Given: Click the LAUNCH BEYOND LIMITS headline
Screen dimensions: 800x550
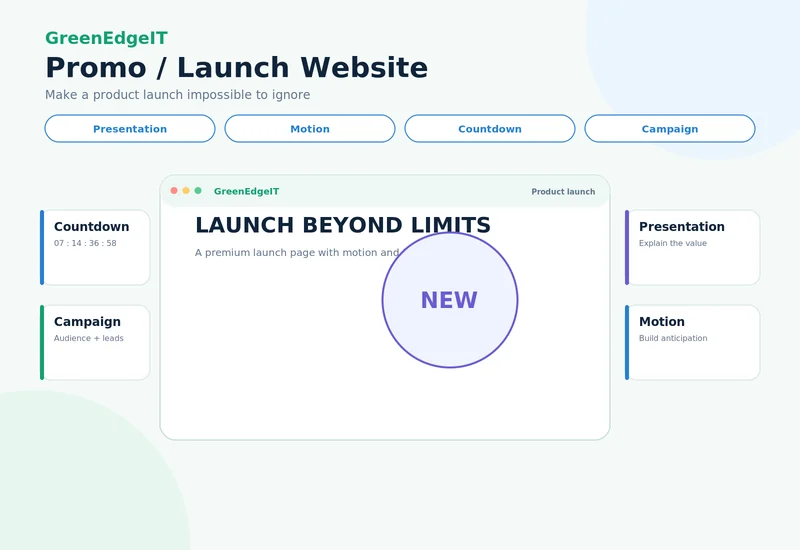Looking at the screenshot, I should (x=343, y=225).
